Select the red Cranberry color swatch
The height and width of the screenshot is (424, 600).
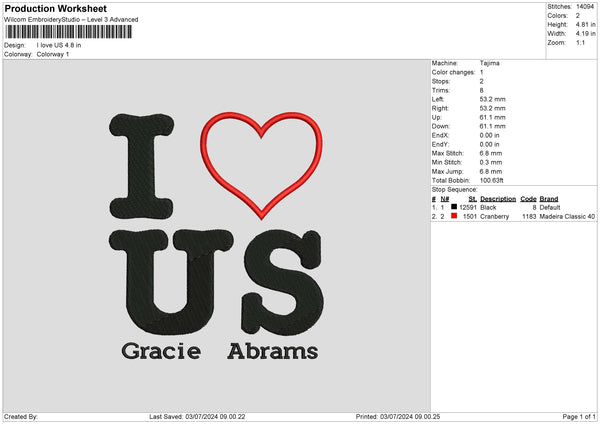click(454, 216)
